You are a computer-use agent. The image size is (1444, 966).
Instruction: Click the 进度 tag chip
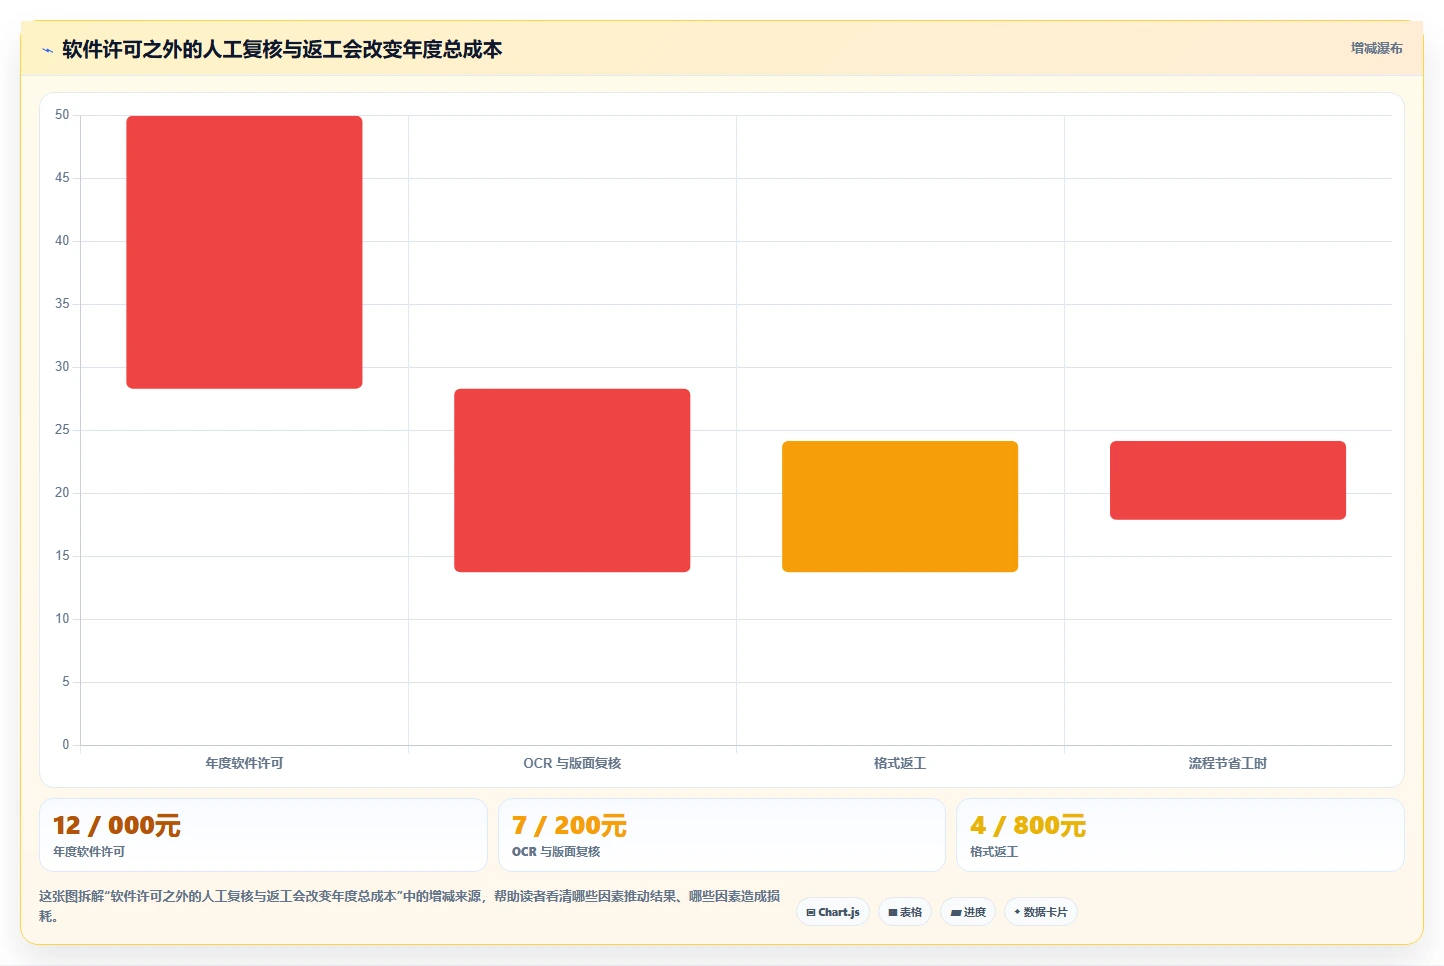(968, 912)
